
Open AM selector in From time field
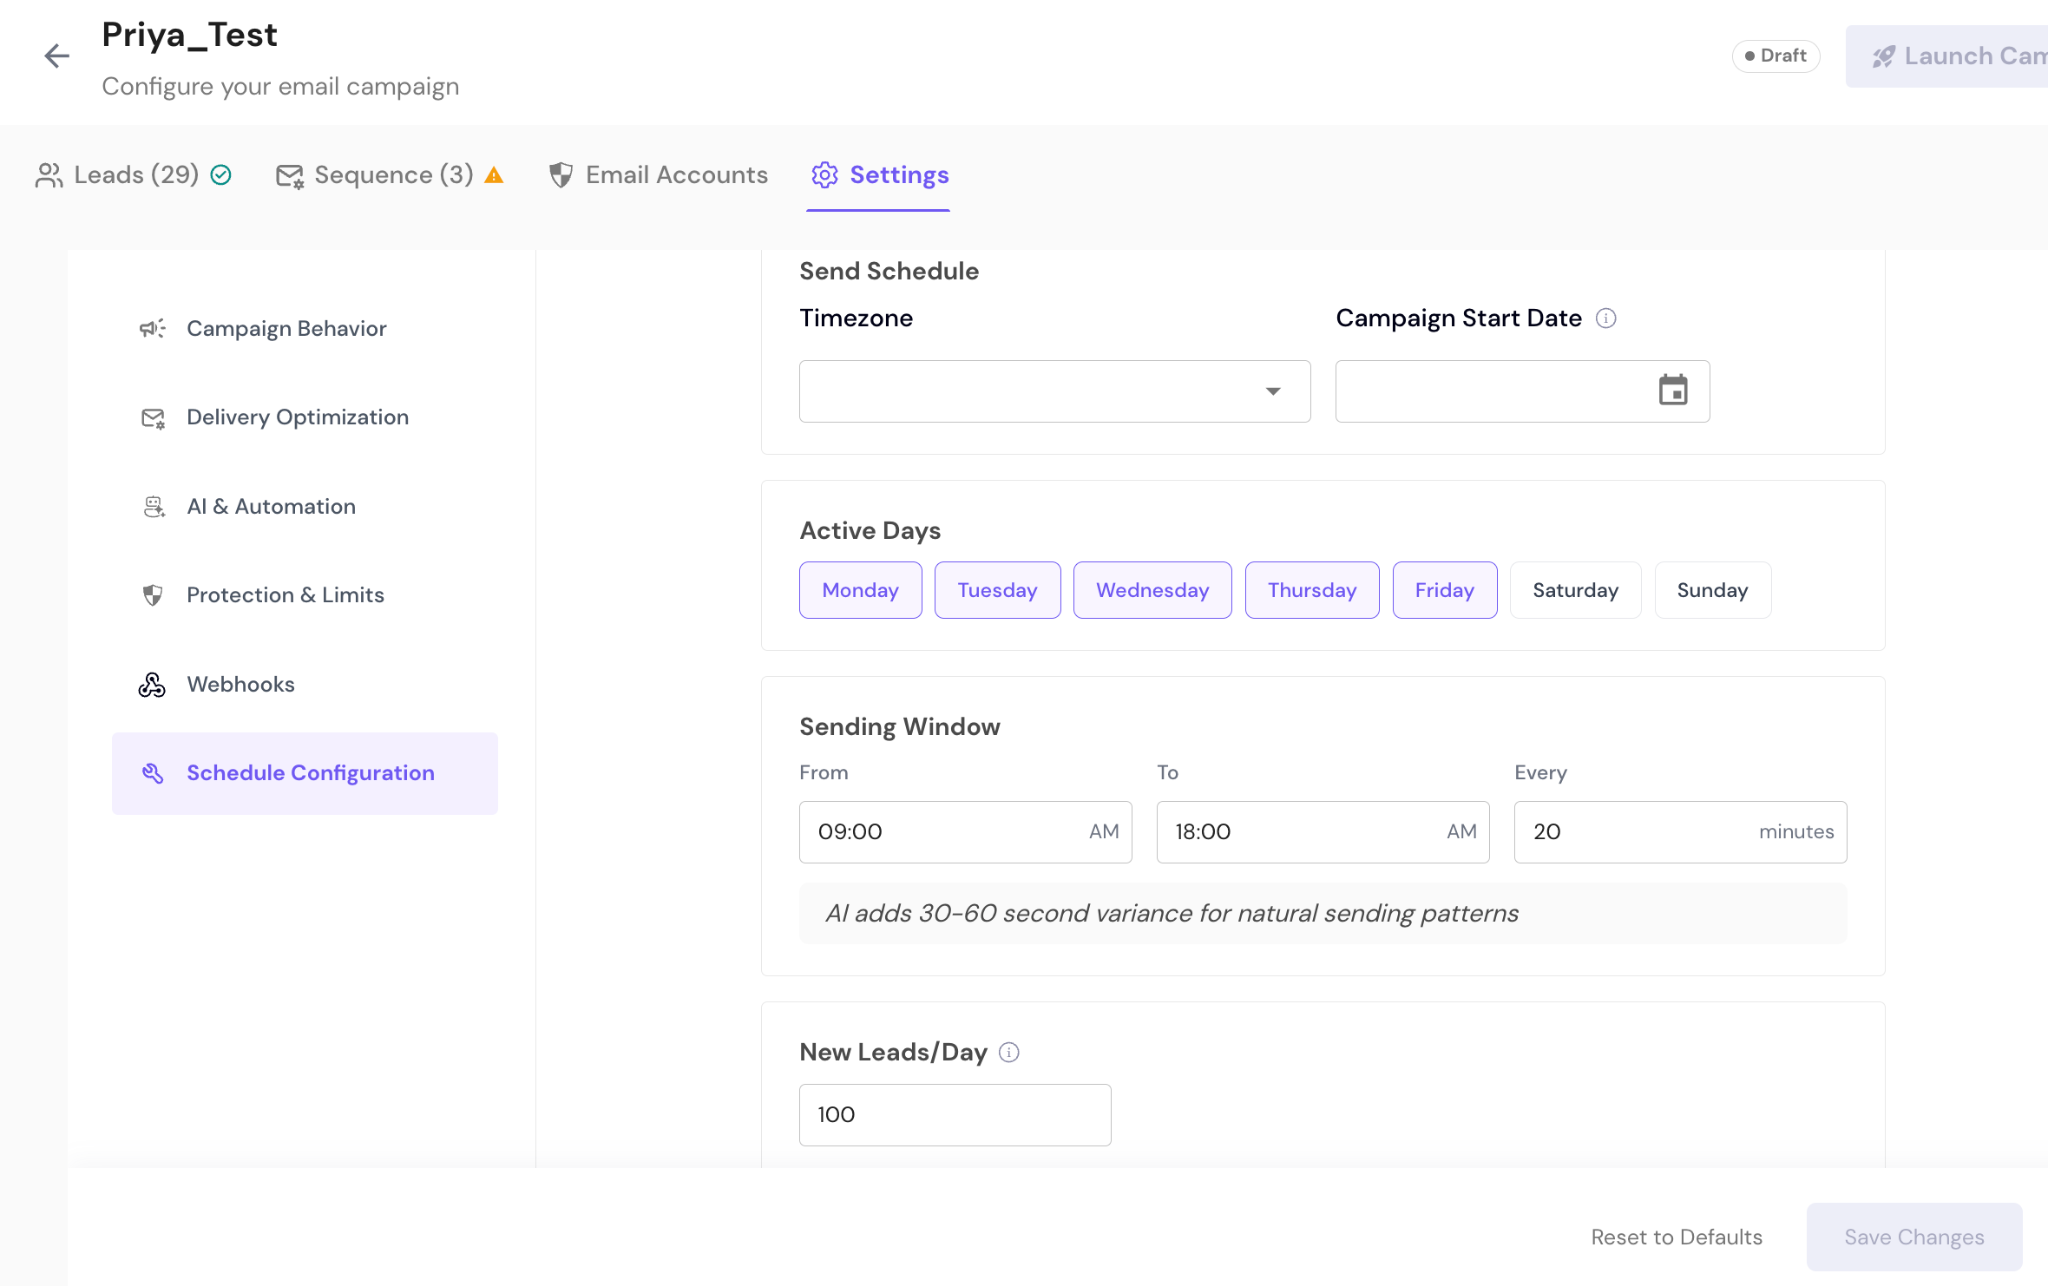click(1104, 832)
